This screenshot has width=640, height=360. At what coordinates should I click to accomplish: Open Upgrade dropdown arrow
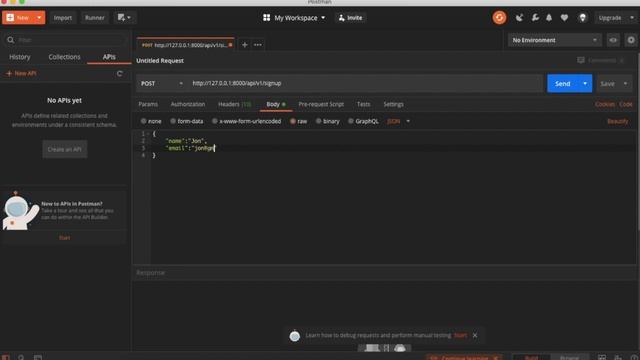[x=632, y=18]
